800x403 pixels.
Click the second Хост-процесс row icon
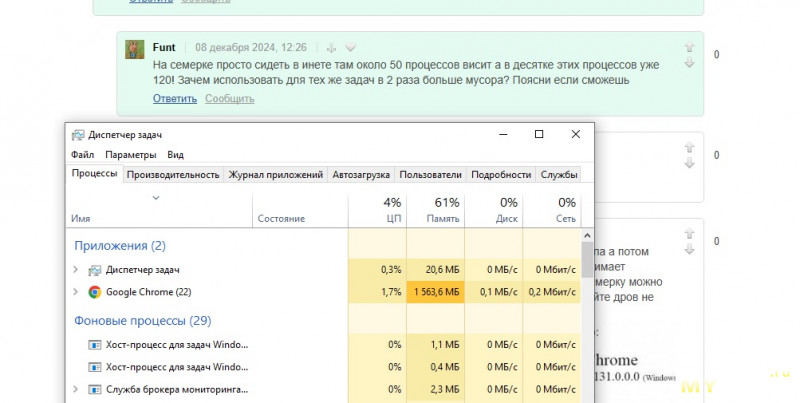[94, 367]
